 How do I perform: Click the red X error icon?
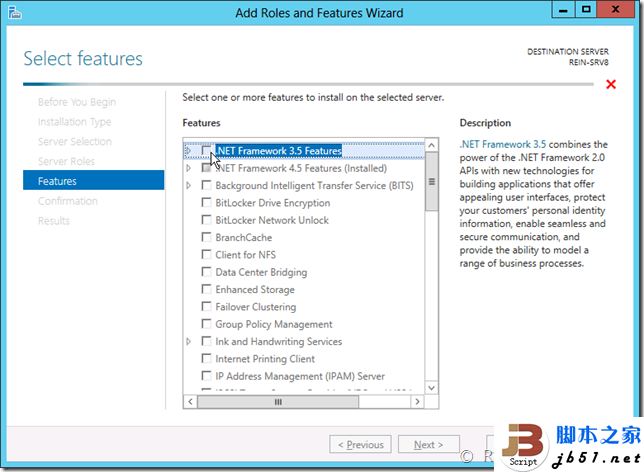point(611,84)
